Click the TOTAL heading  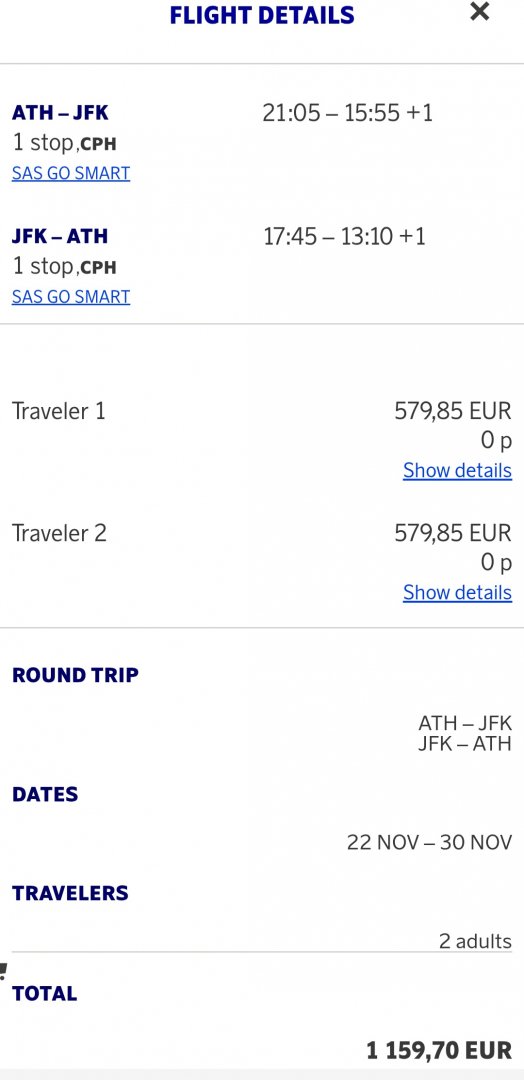tap(45, 993)
